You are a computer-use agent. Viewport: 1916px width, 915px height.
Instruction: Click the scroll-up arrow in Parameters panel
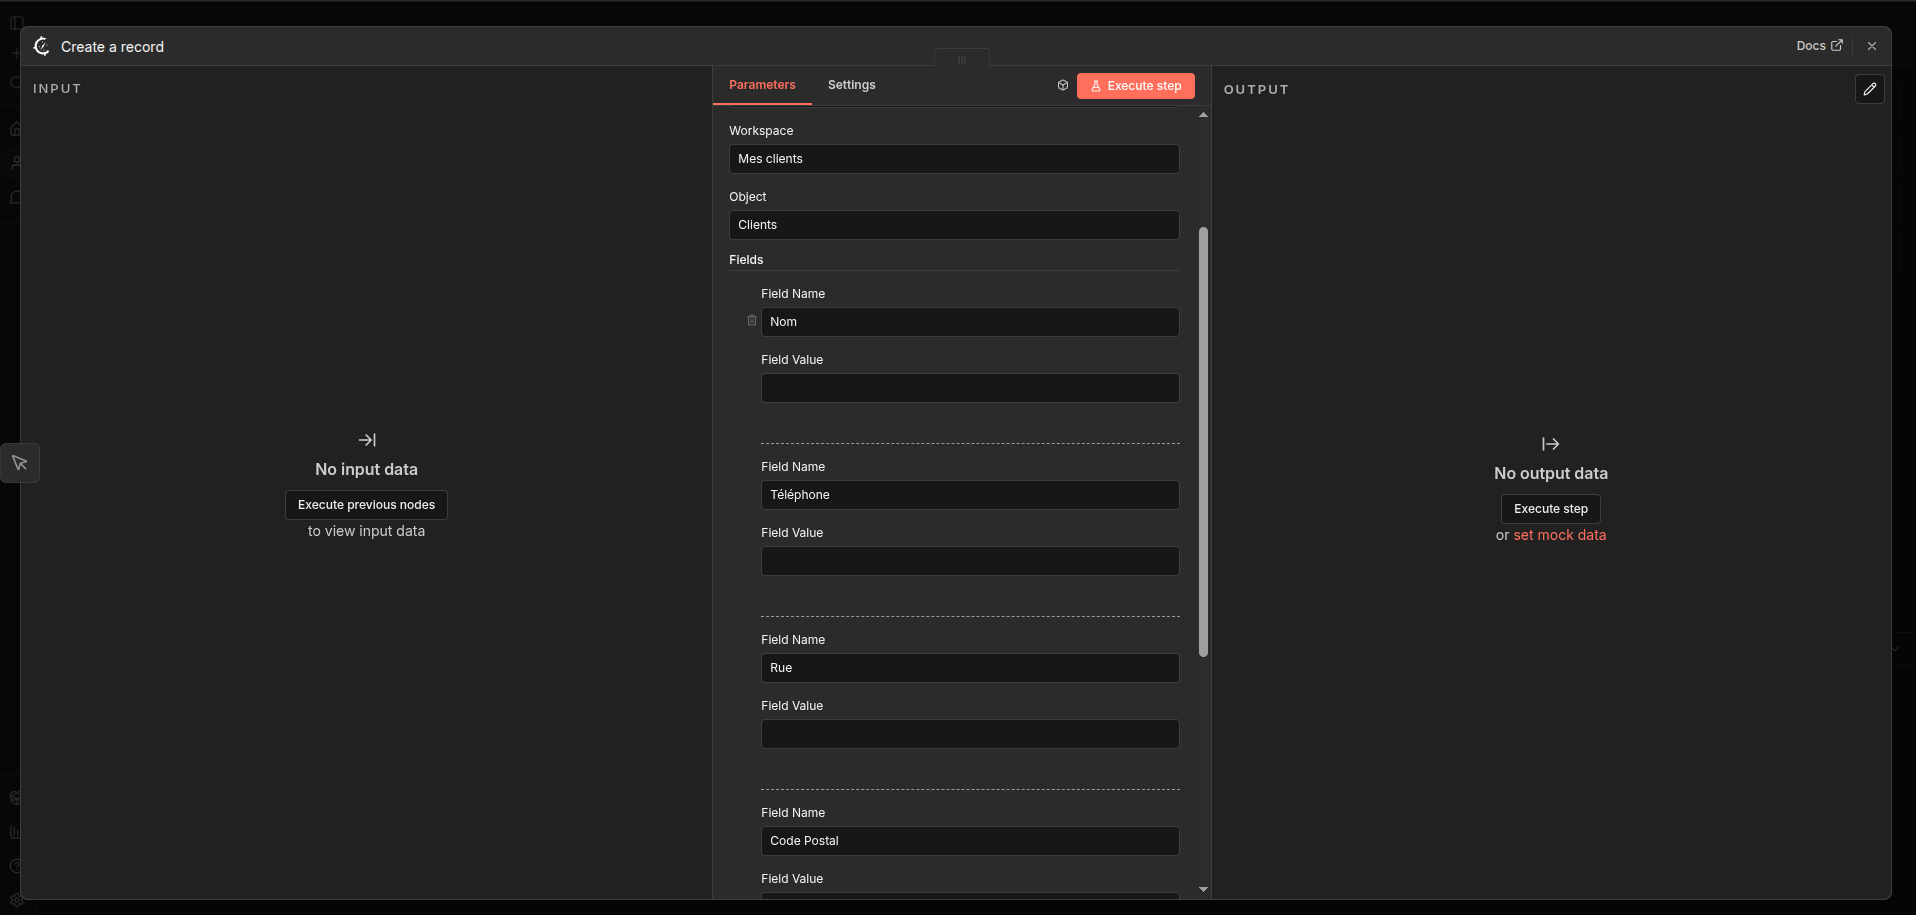1203,115
